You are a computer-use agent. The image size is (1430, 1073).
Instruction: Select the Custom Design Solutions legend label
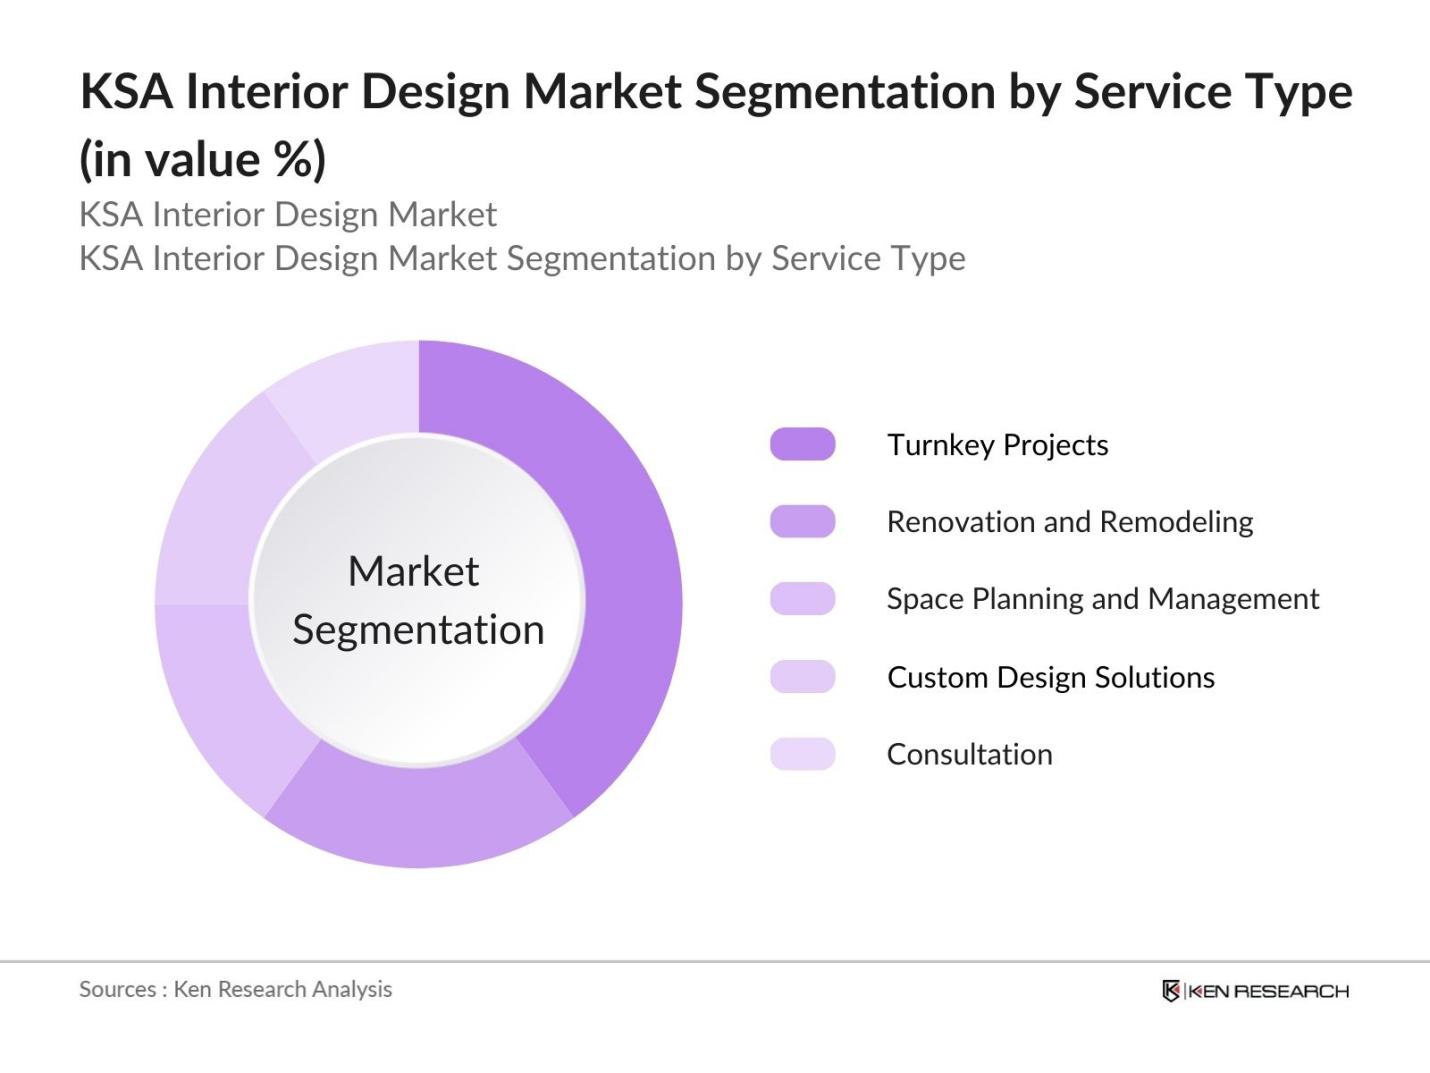(x=1050, y=677)
